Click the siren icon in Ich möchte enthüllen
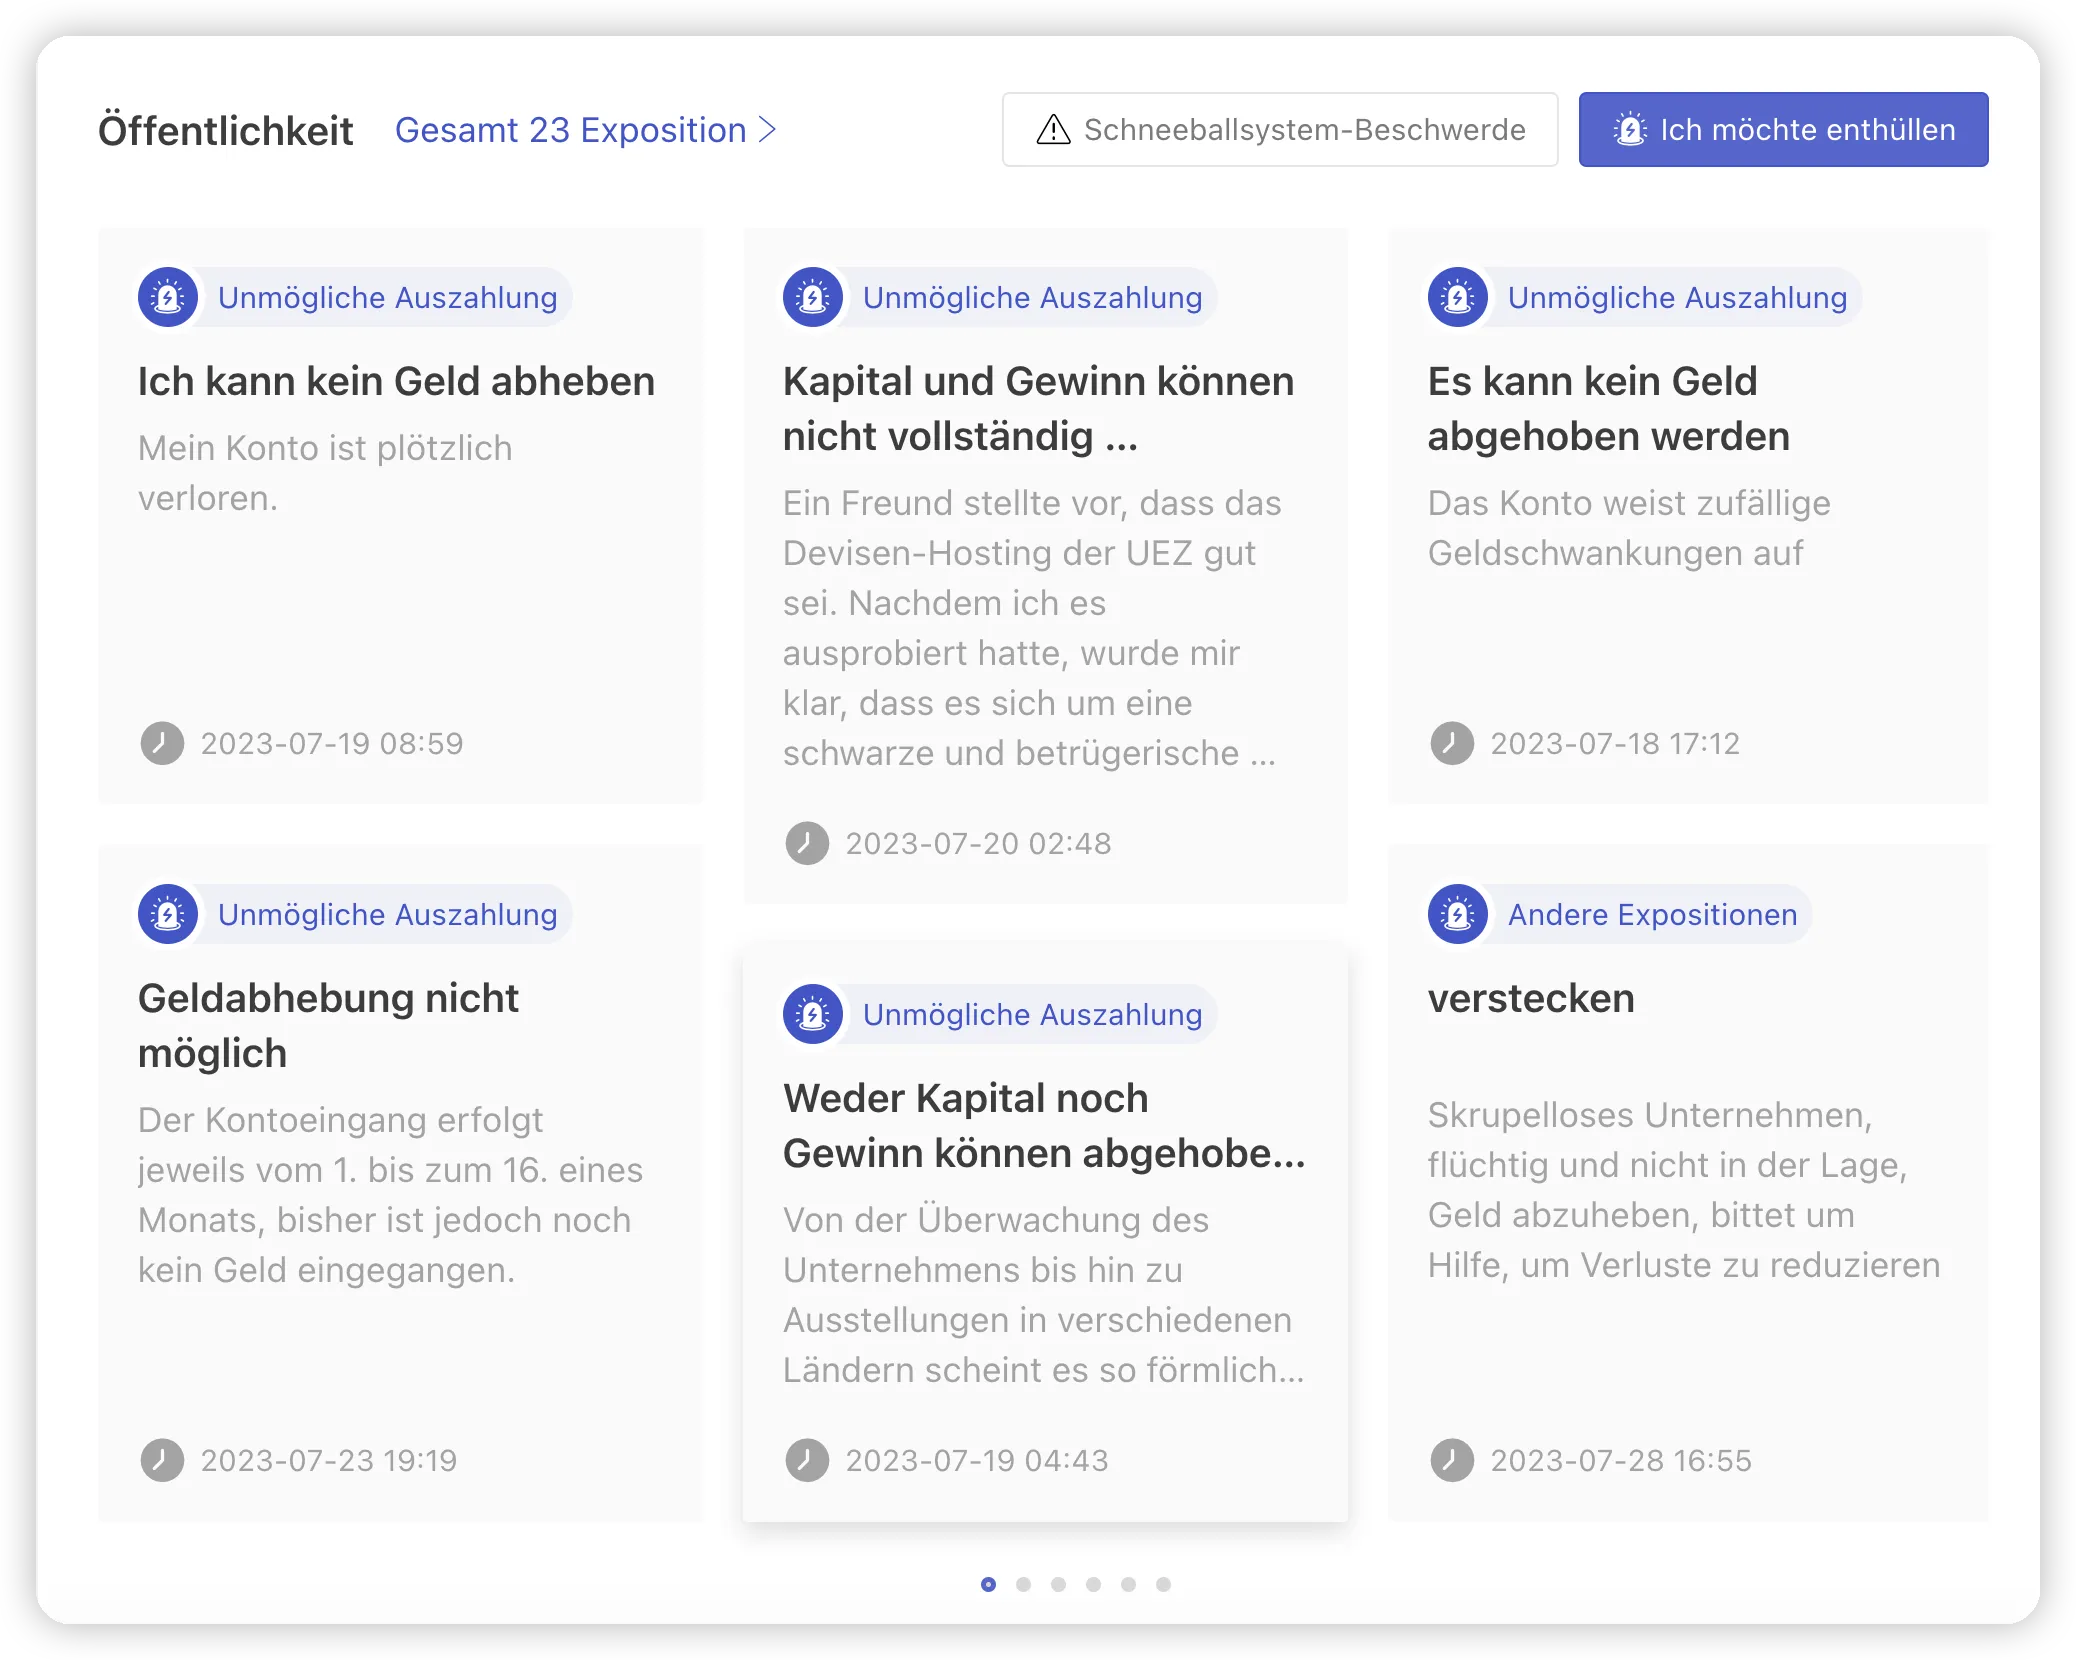The height and width of the screenshot is (1660, 2076). point(1630,130)
